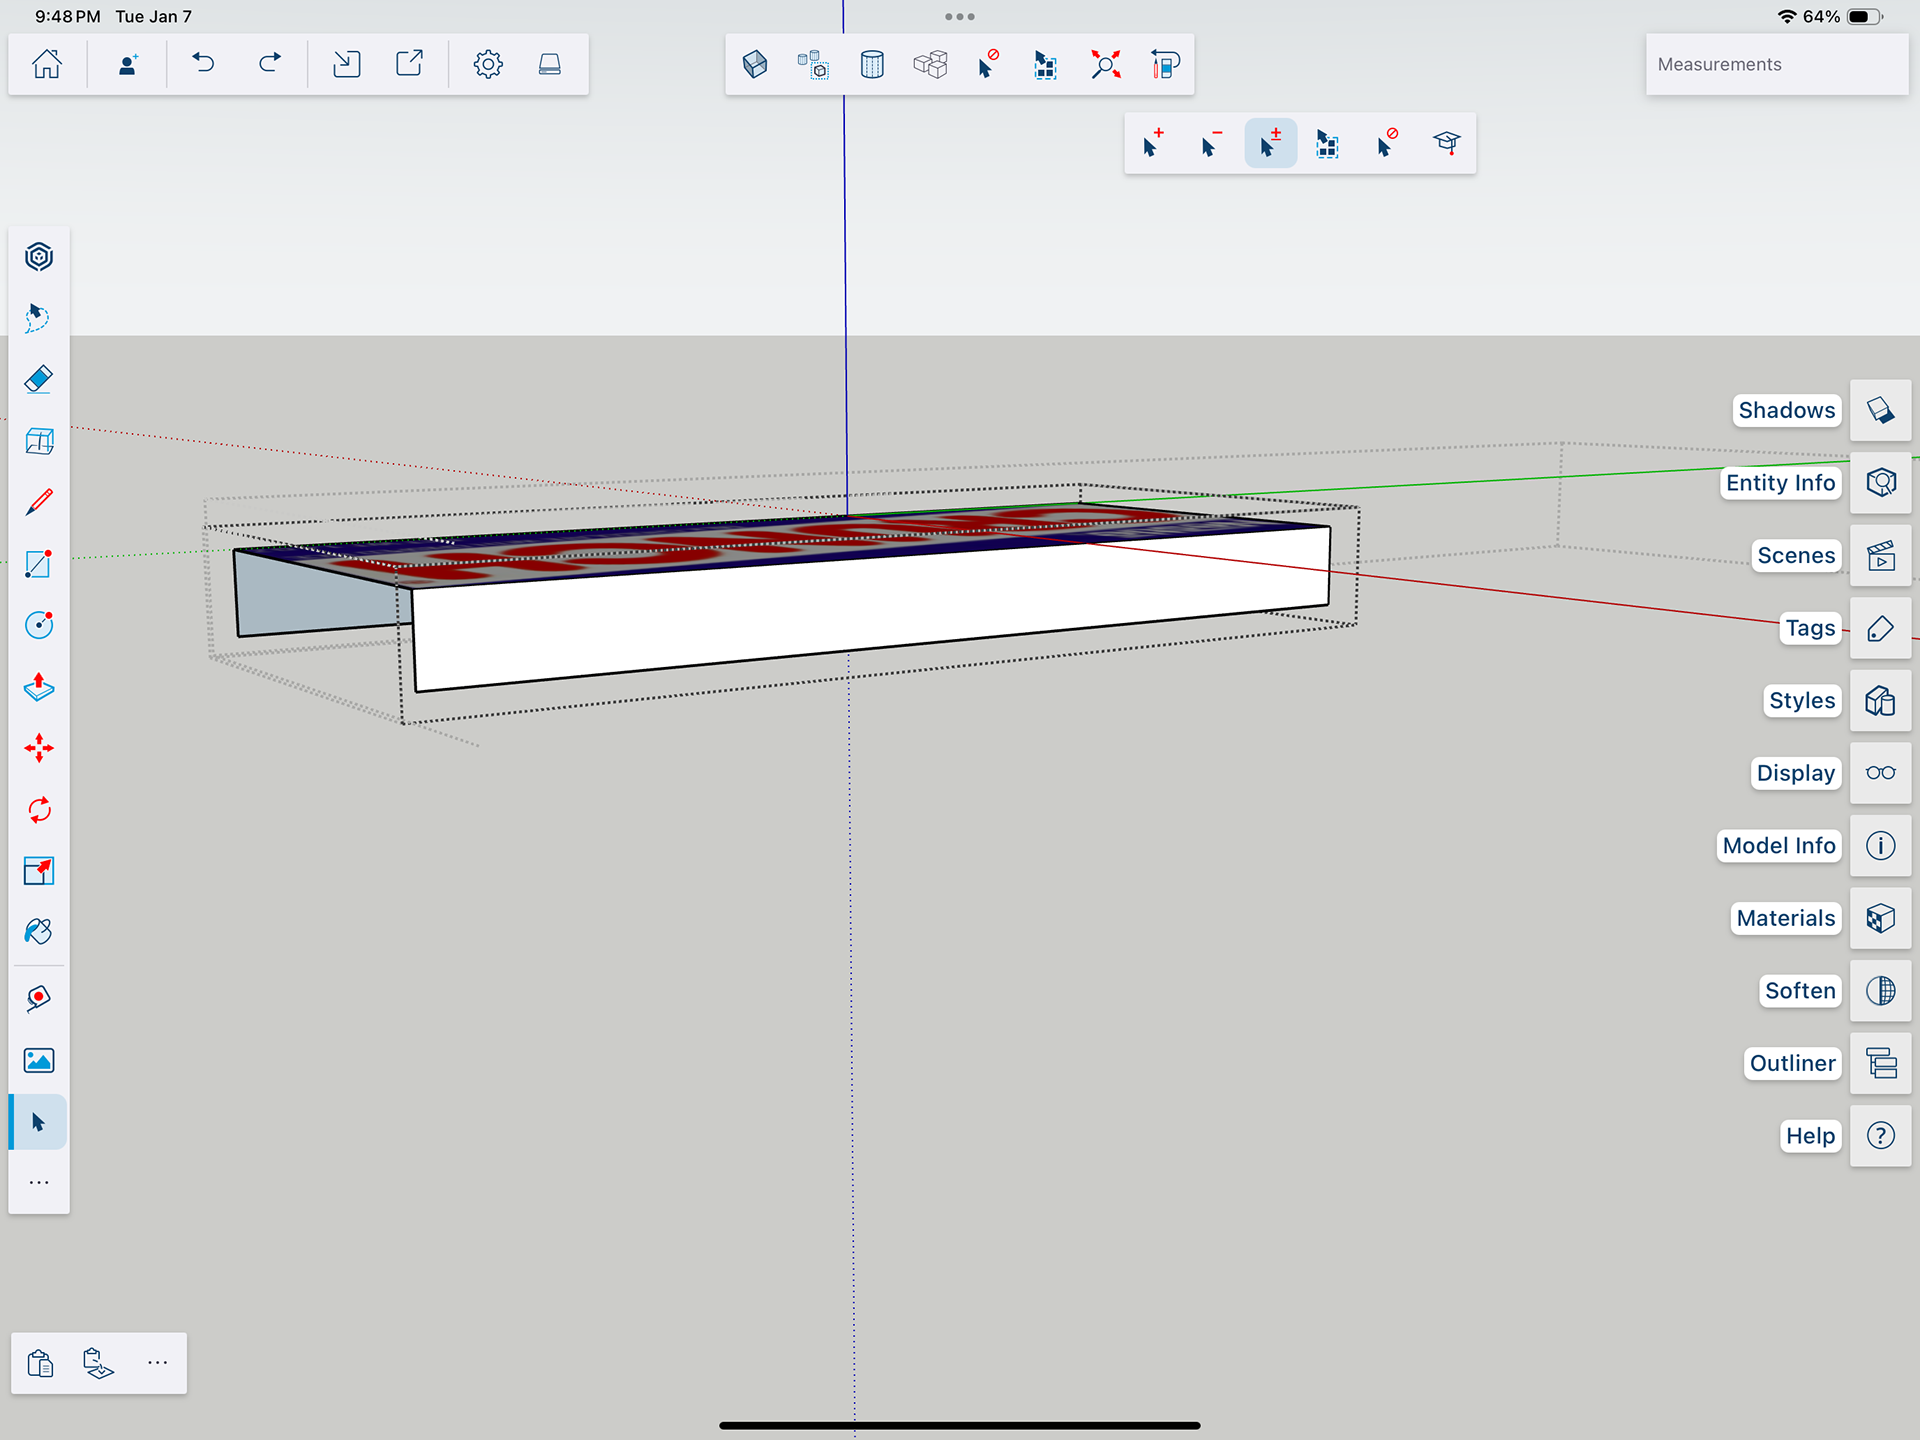
Task: Toggle add-to-selection mode with plus cursor
Action: [1153, 144]
